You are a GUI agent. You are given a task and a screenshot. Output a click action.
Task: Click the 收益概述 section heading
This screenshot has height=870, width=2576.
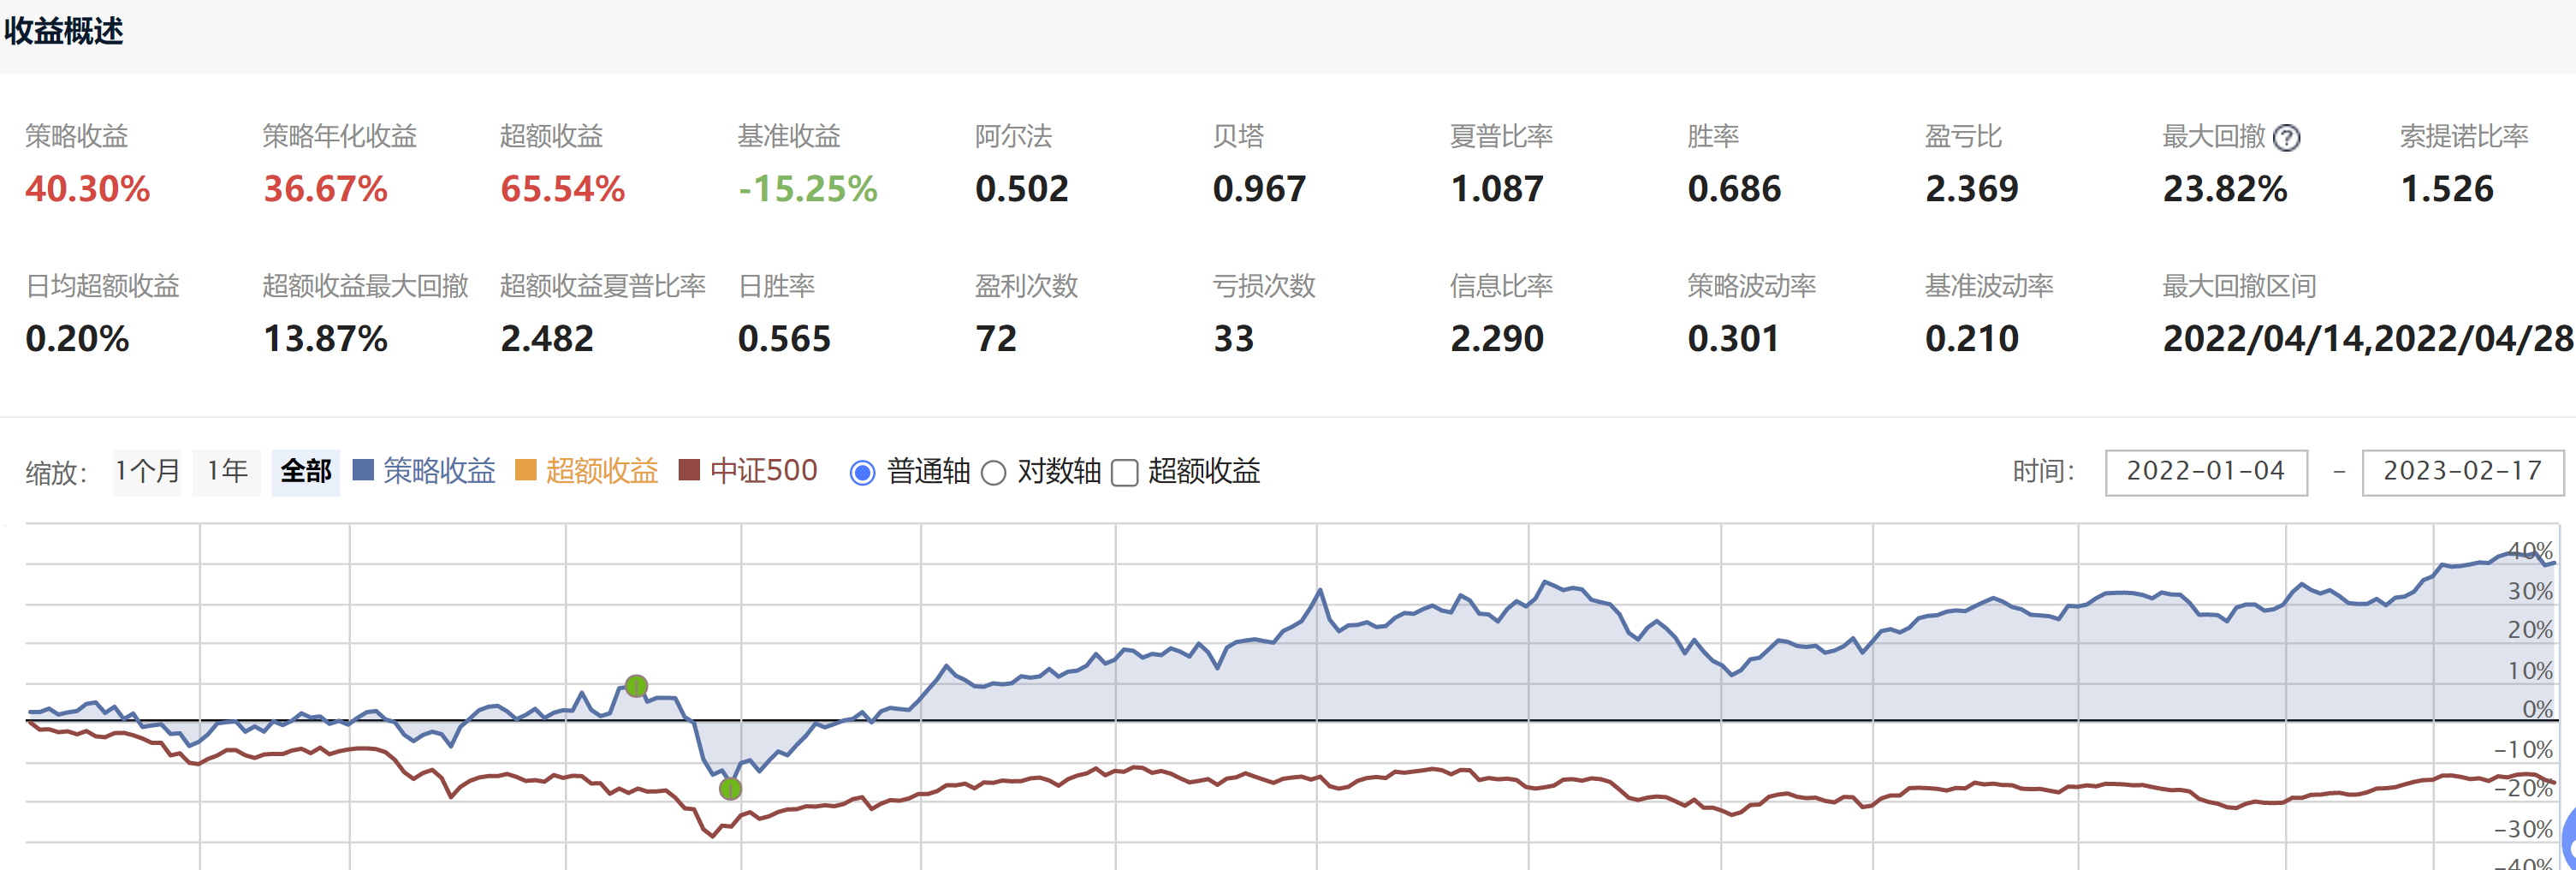(x=64, y=31)
